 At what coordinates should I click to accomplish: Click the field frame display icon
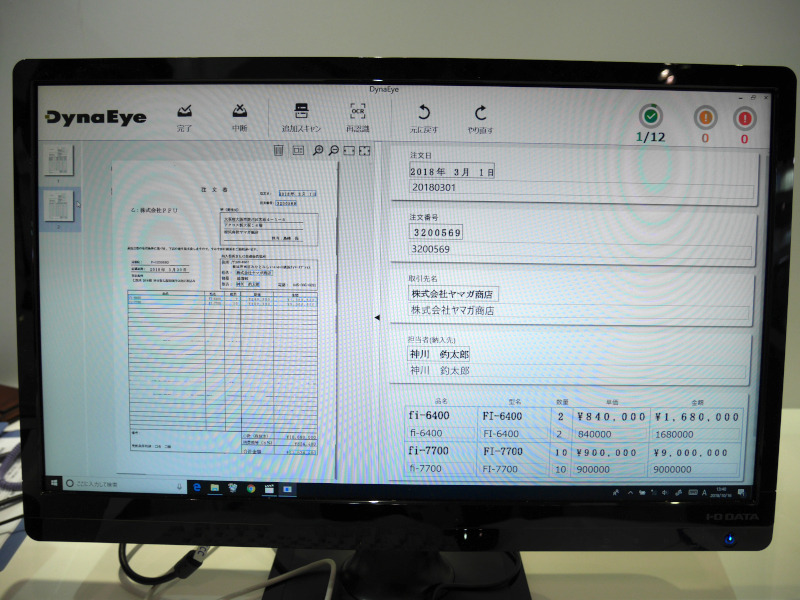coord(298,150)
